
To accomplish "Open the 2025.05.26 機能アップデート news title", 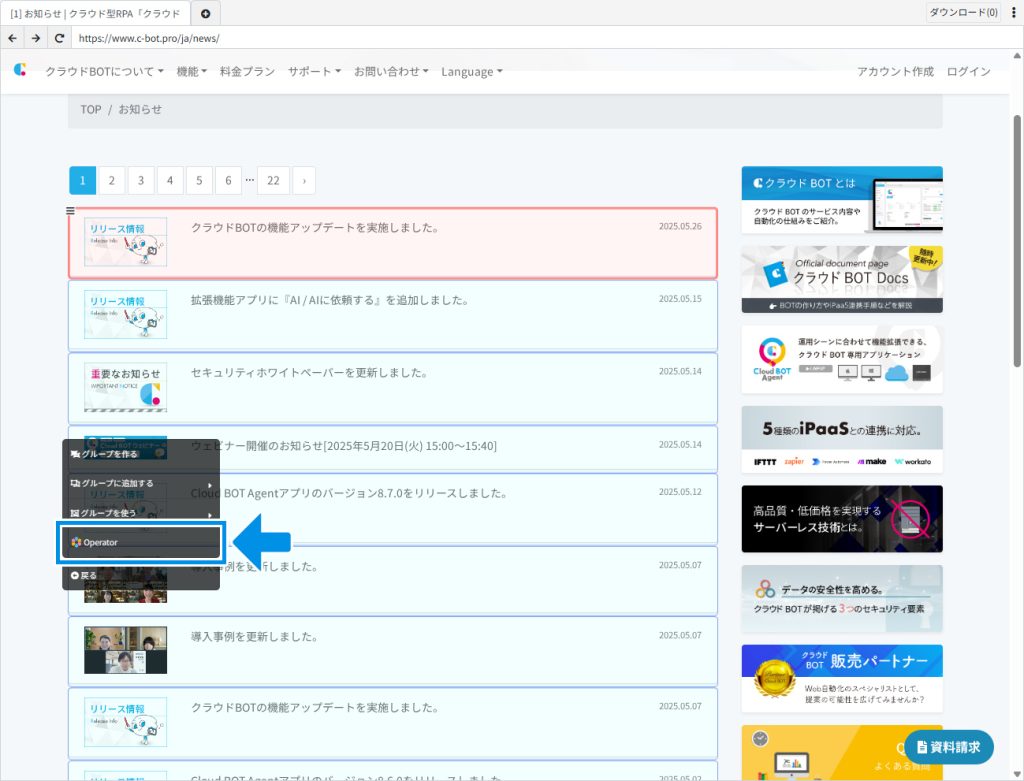I will pos(315,227).
